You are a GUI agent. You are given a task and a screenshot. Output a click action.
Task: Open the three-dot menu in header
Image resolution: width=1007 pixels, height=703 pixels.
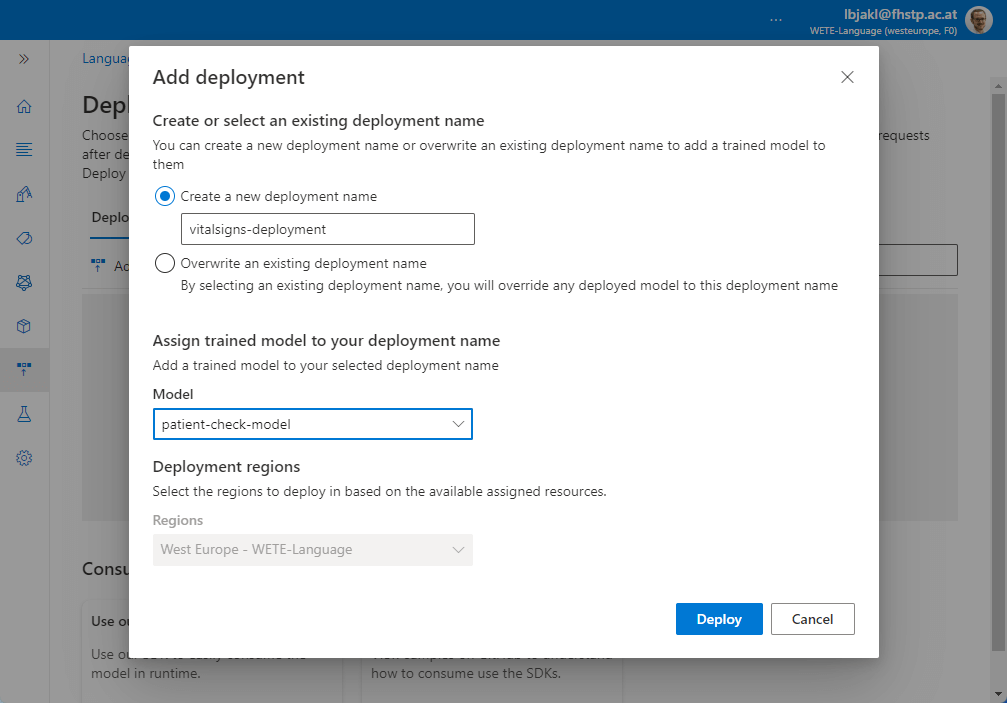pos(776,20)
